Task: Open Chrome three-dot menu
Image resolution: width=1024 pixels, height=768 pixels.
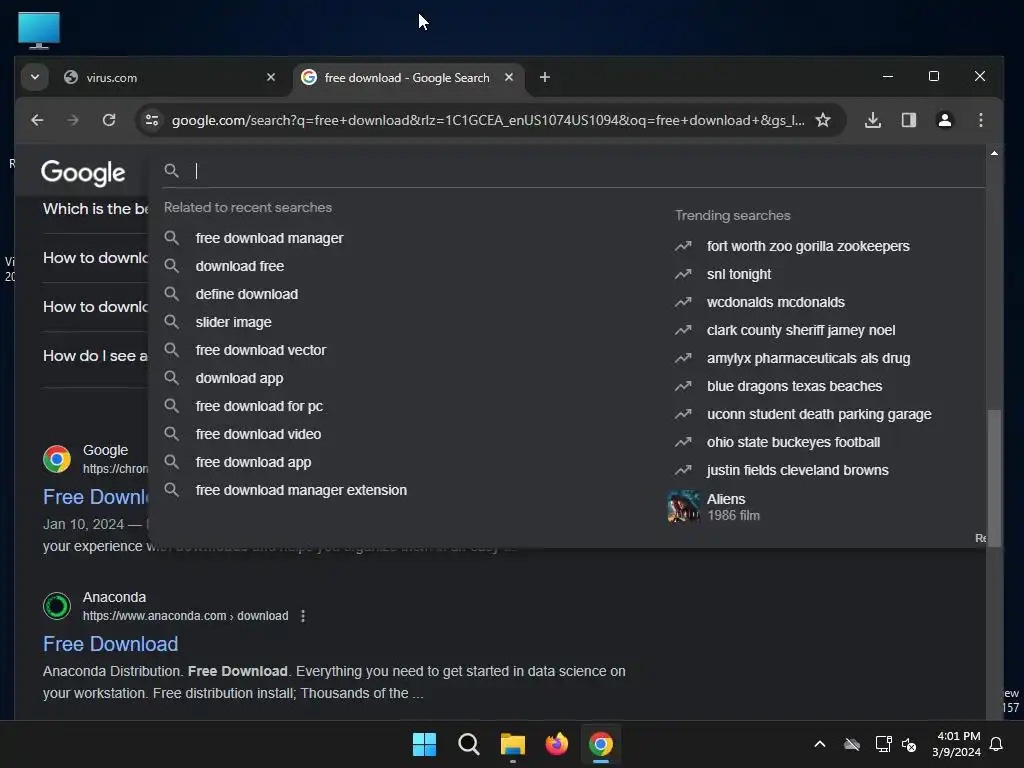Action: coord(980,120)
